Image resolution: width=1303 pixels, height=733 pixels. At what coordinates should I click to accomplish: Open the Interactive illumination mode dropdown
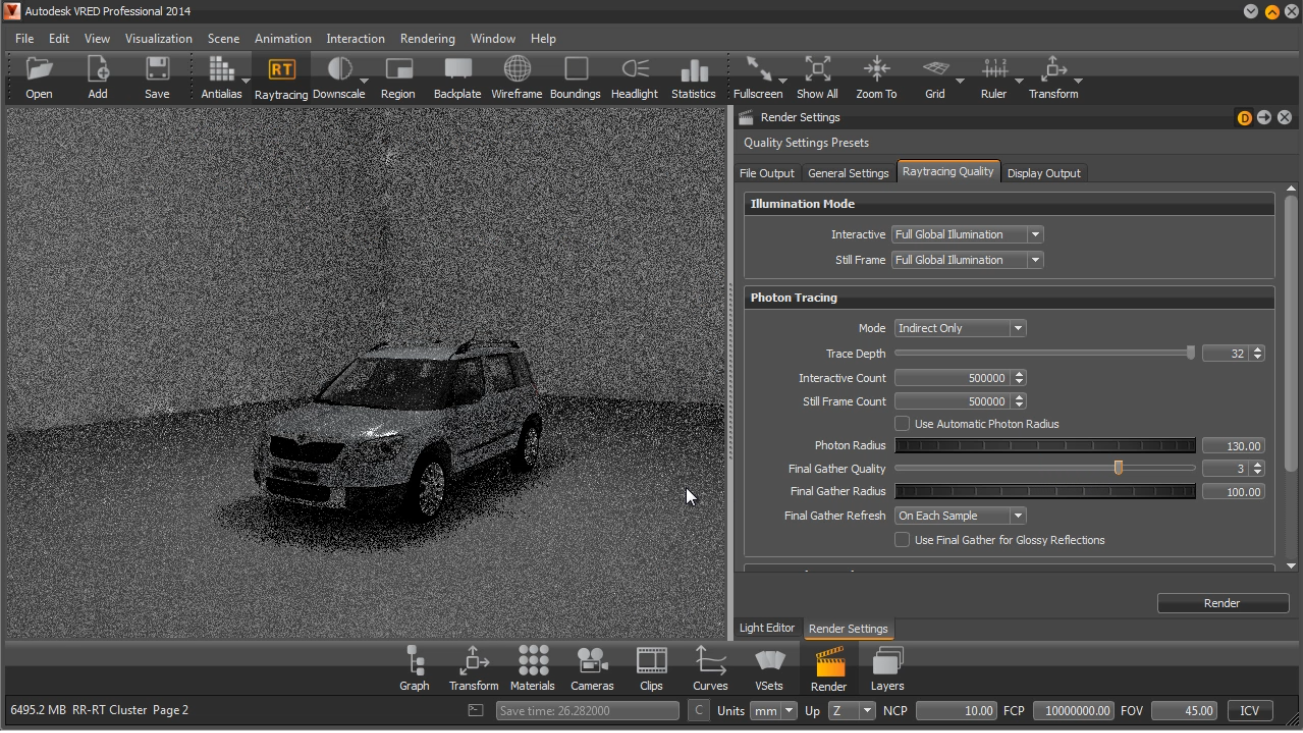(968, 235)
